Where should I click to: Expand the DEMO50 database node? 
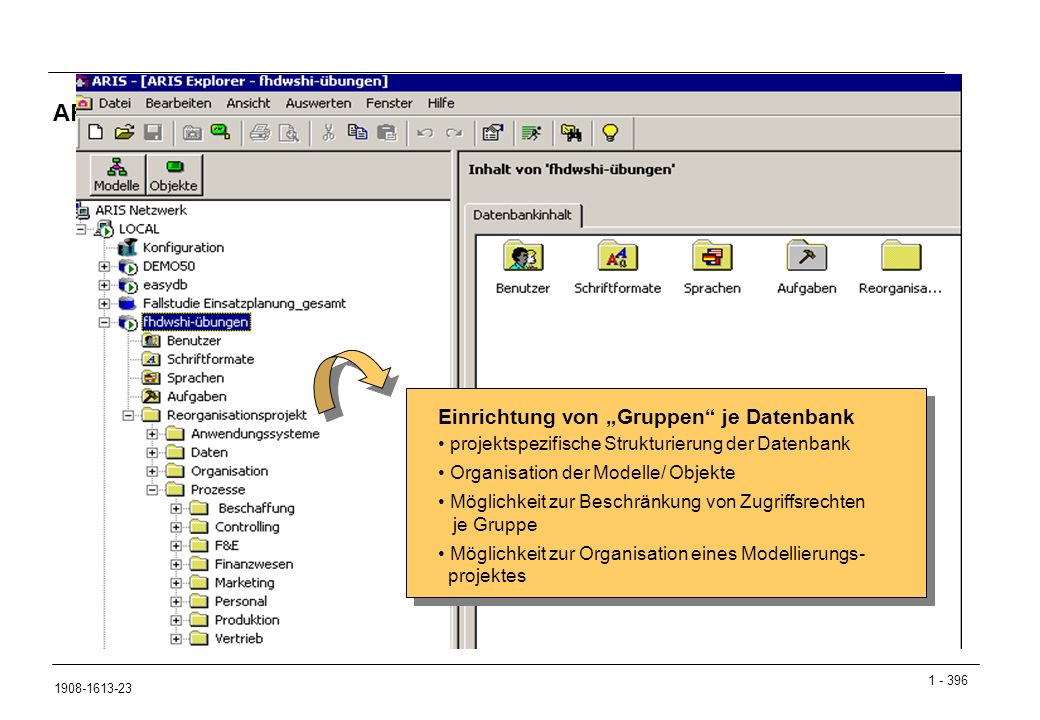104,267
